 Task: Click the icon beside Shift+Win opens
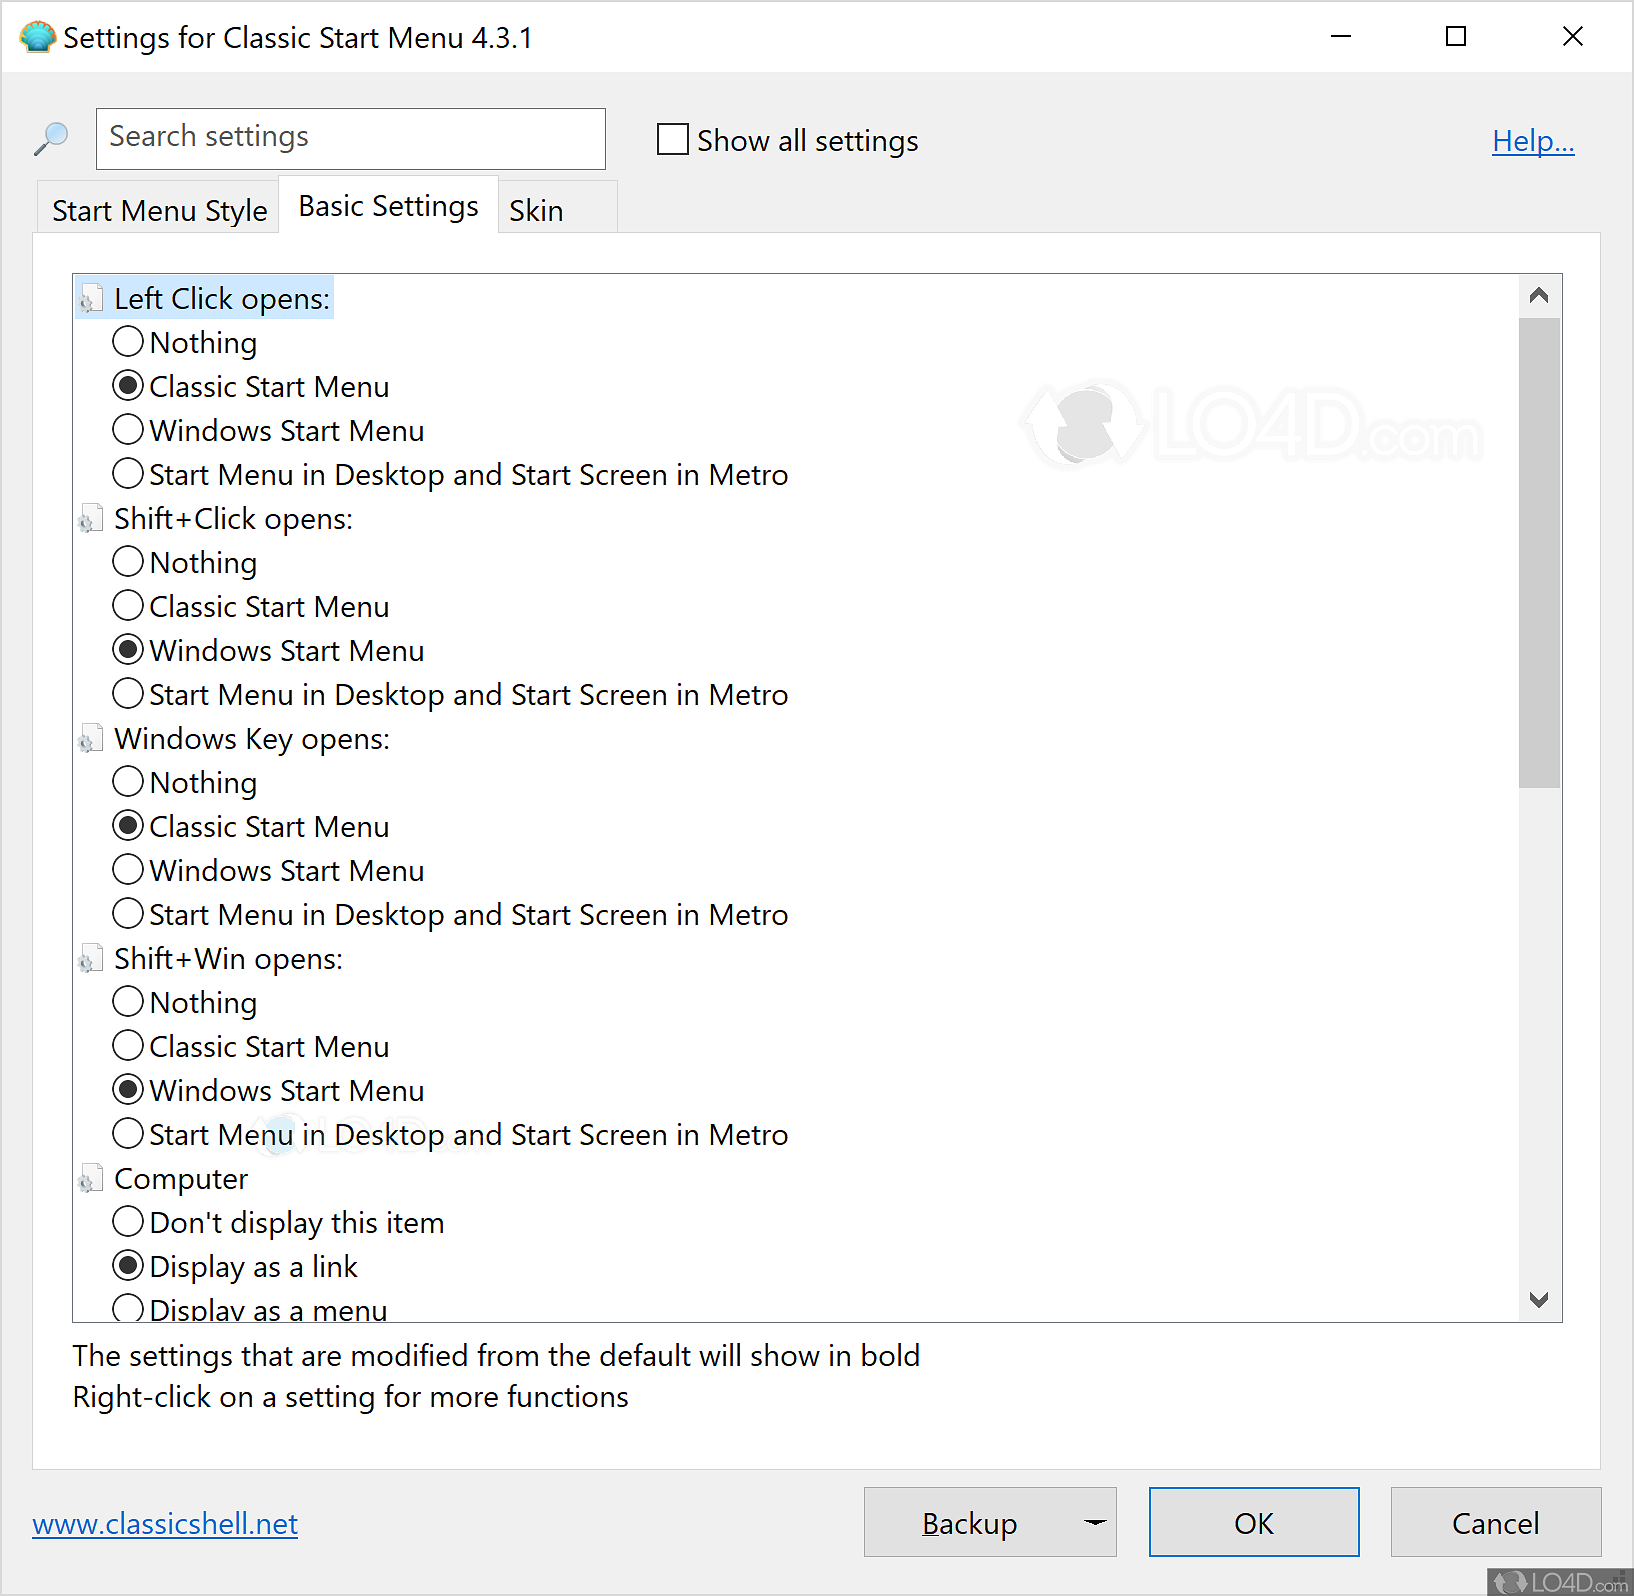pyautogui.click(x=91, y=959)
